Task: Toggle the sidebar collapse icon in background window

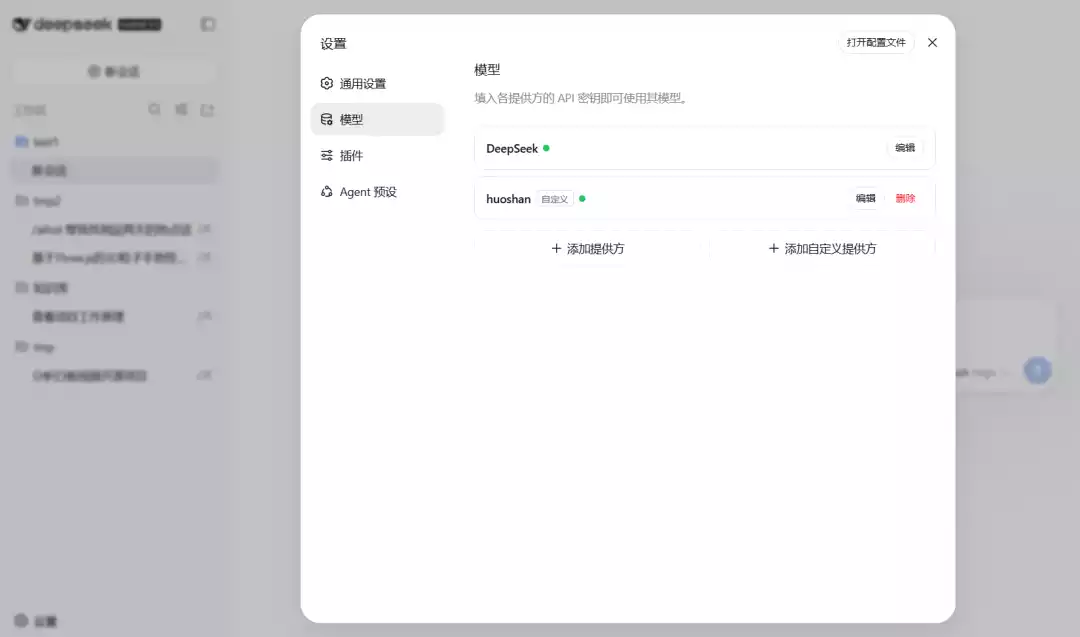Action: click(207, 24)
